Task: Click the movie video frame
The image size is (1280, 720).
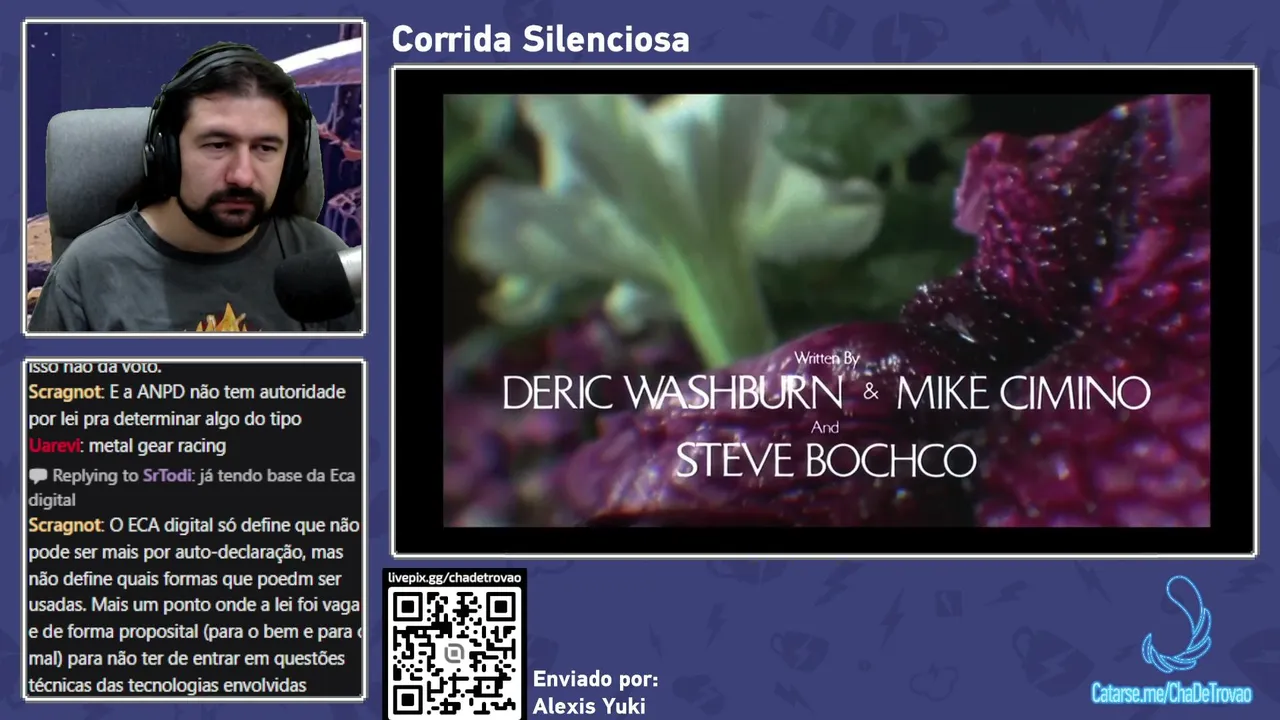Action: point(825,310)
